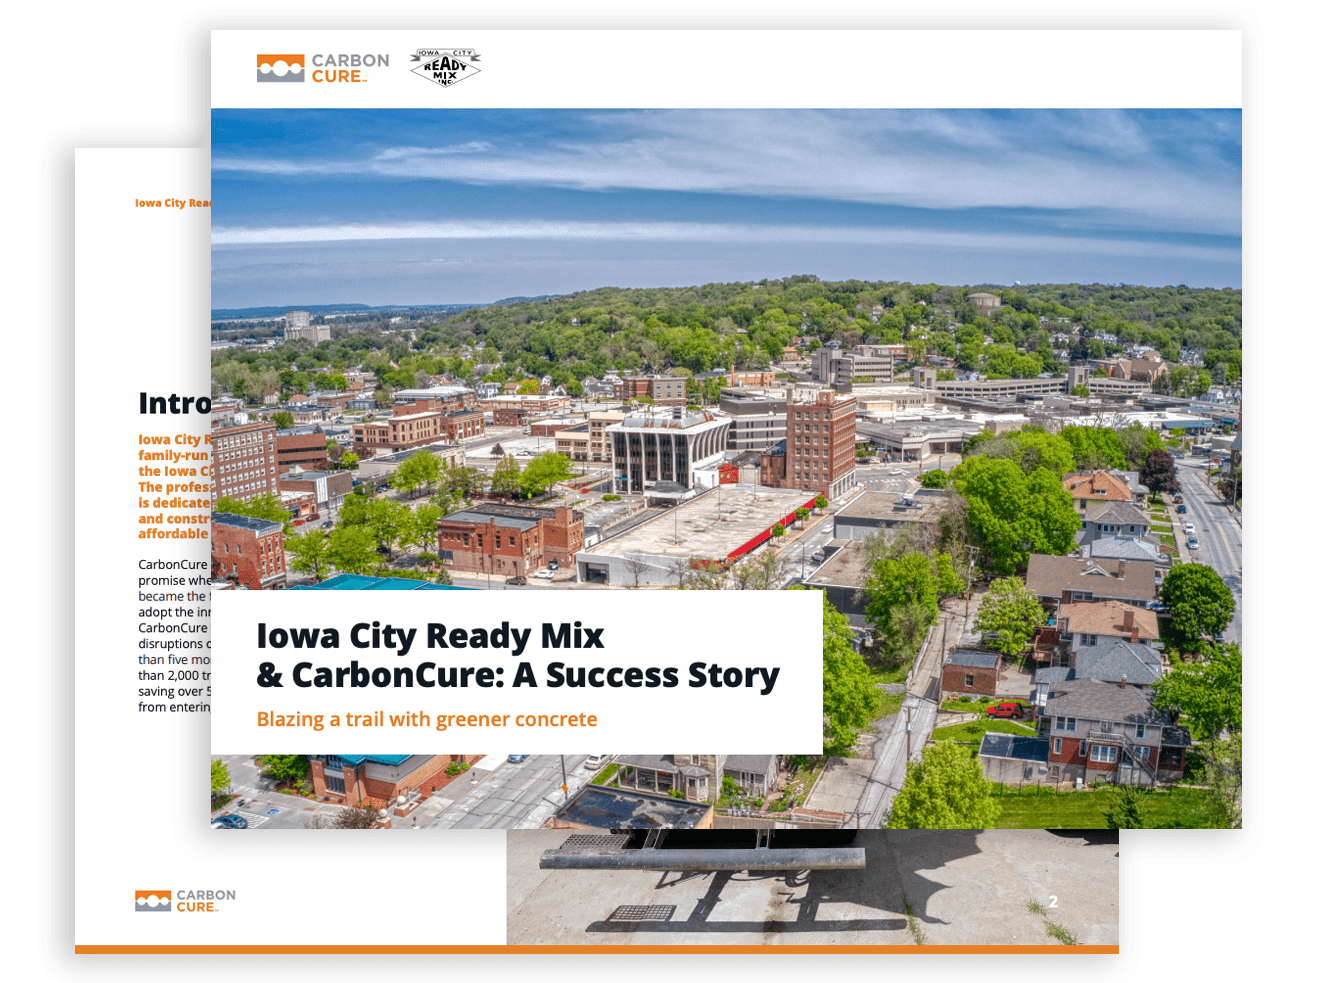1336x983 pixels.
Task: Click the '& CarbonCure: A Success Story' title line
Action: point(518,675)
